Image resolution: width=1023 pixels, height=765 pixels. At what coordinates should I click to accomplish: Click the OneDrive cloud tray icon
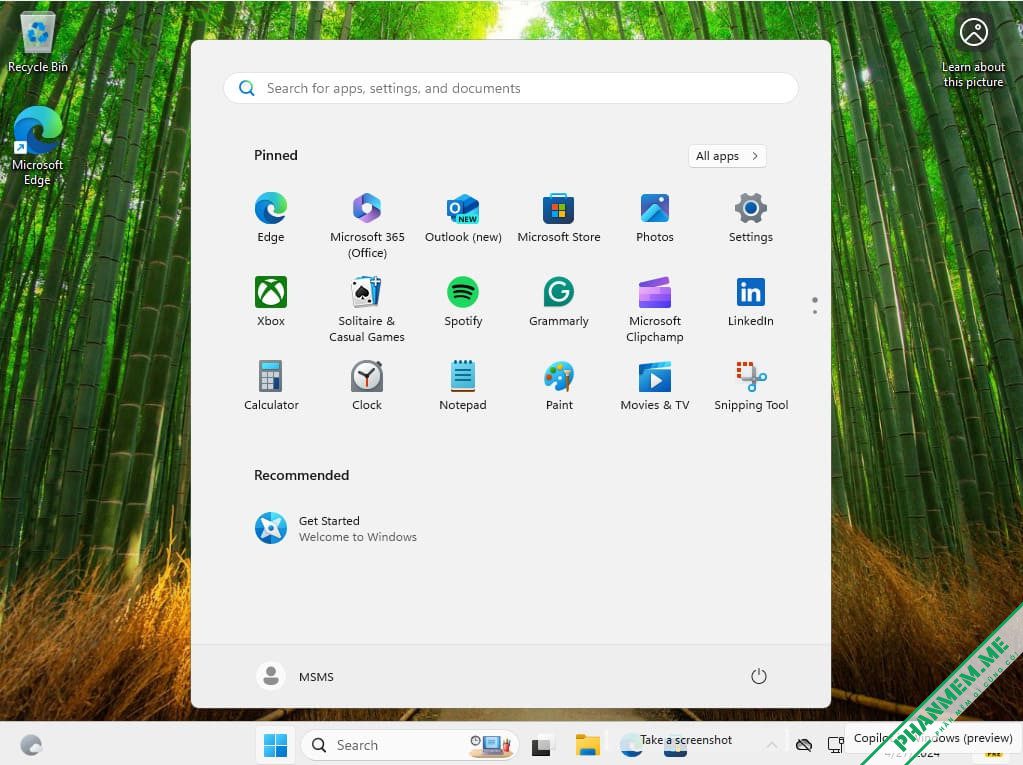804,745
